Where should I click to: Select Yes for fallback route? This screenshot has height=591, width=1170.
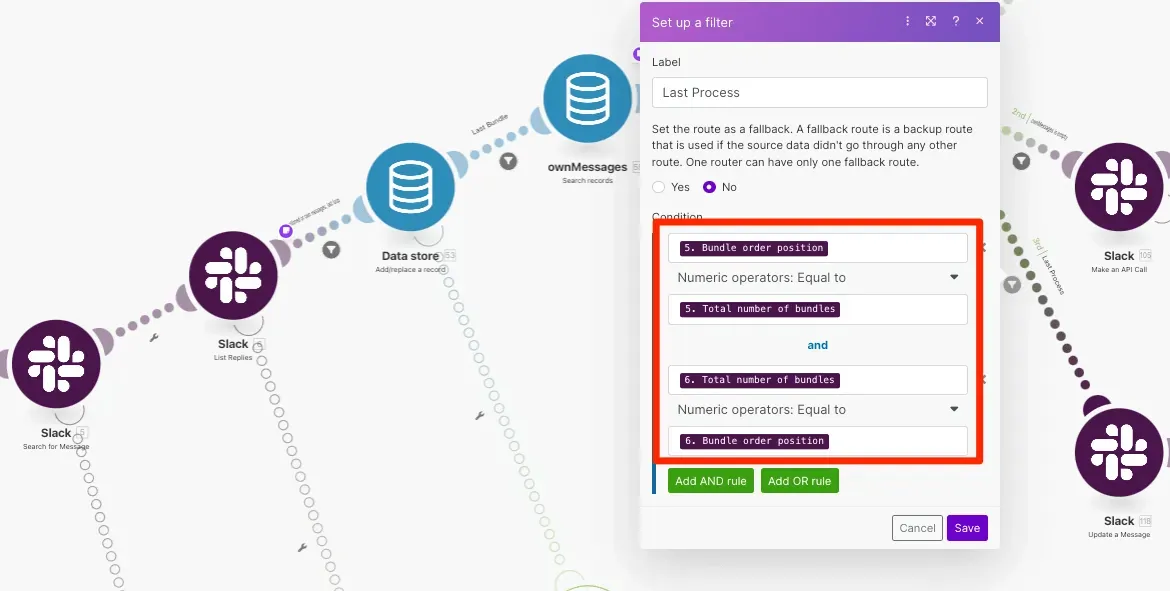pos(658,187)
